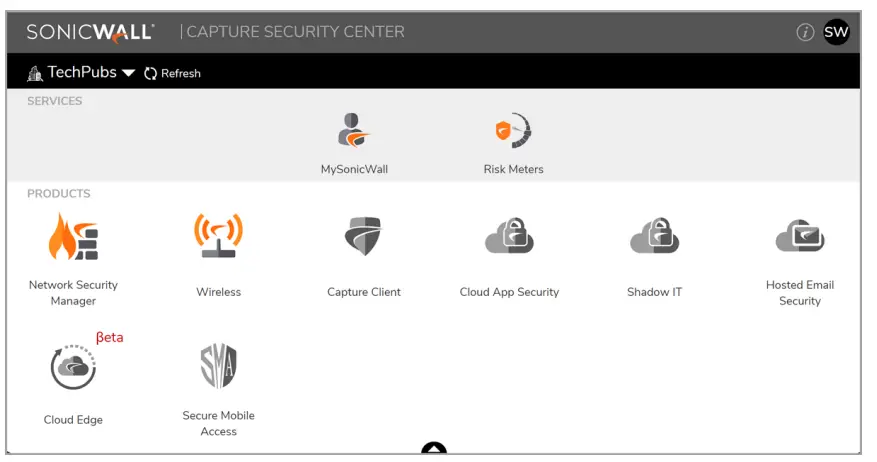
Task: Click the Hosted Email Security label
Action: tap(799, 293)
